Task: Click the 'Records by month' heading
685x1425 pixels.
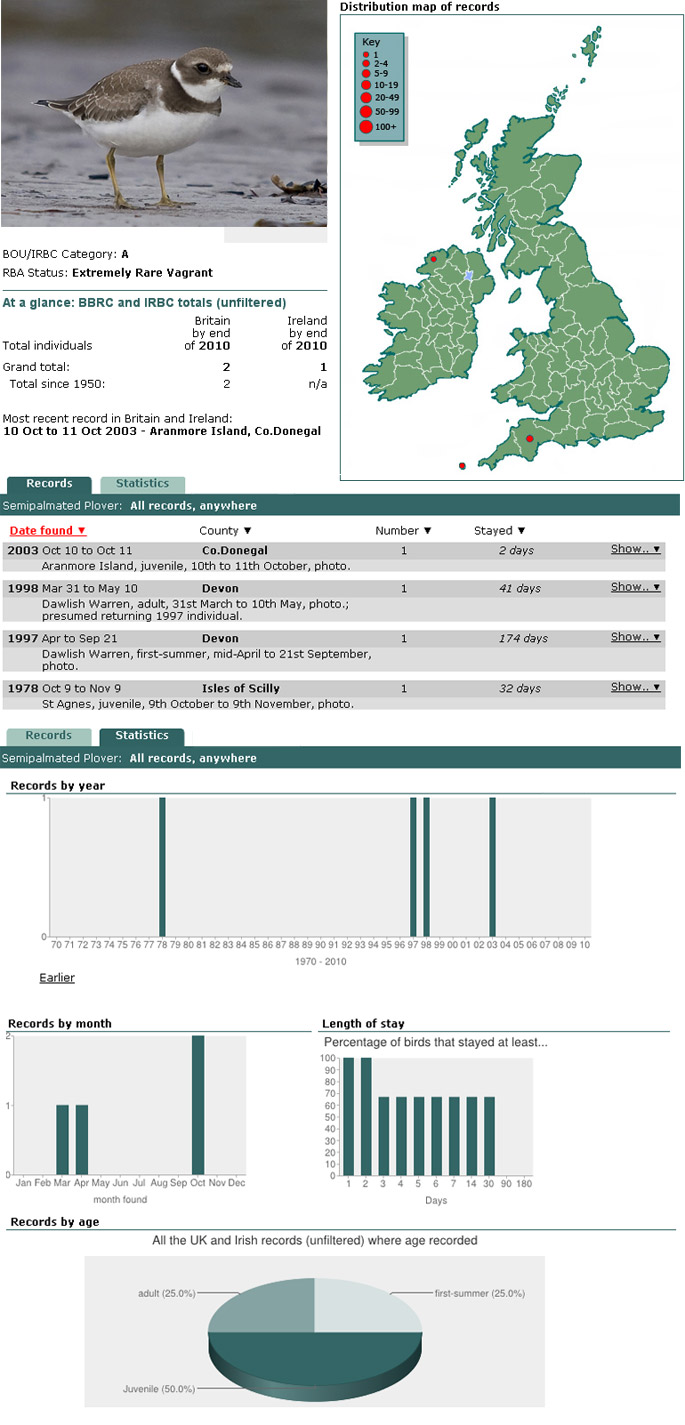Action: tap(60, 1023)
